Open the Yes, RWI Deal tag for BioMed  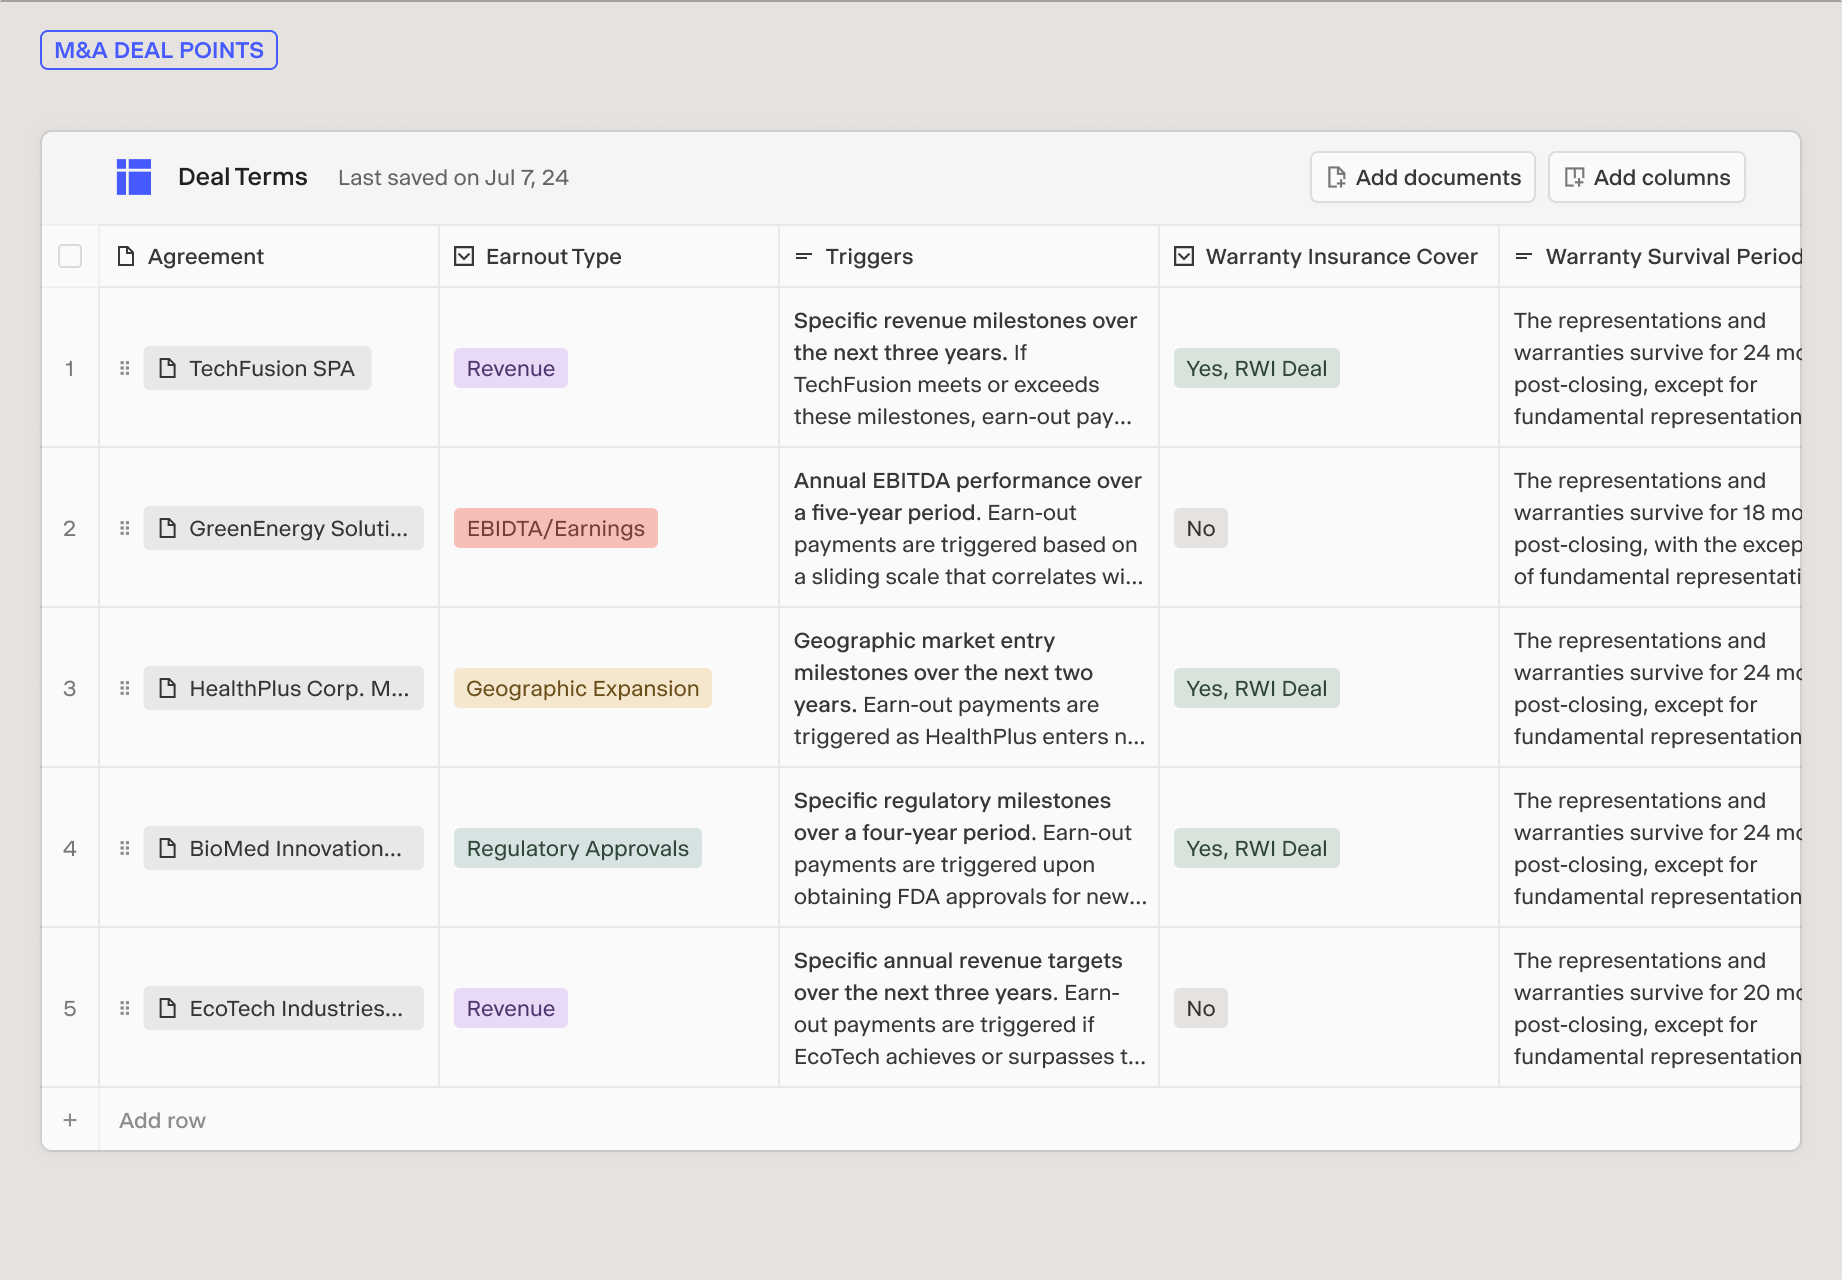pos(1256,848)
